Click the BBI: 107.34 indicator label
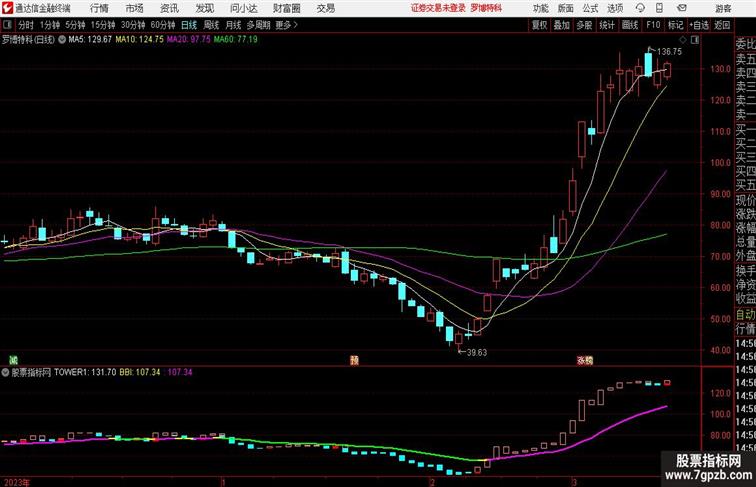This screenshot has width=756, height=487. tap(140, 372)
